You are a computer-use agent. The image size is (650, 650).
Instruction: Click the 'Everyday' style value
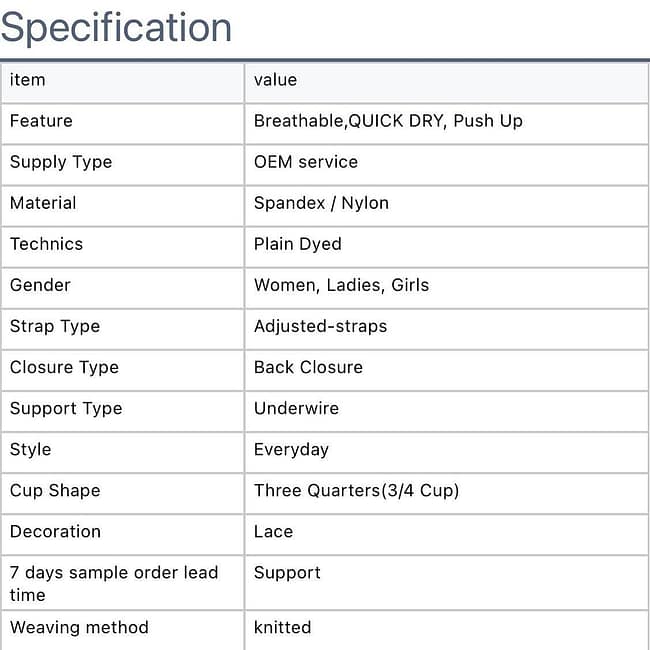291,449
